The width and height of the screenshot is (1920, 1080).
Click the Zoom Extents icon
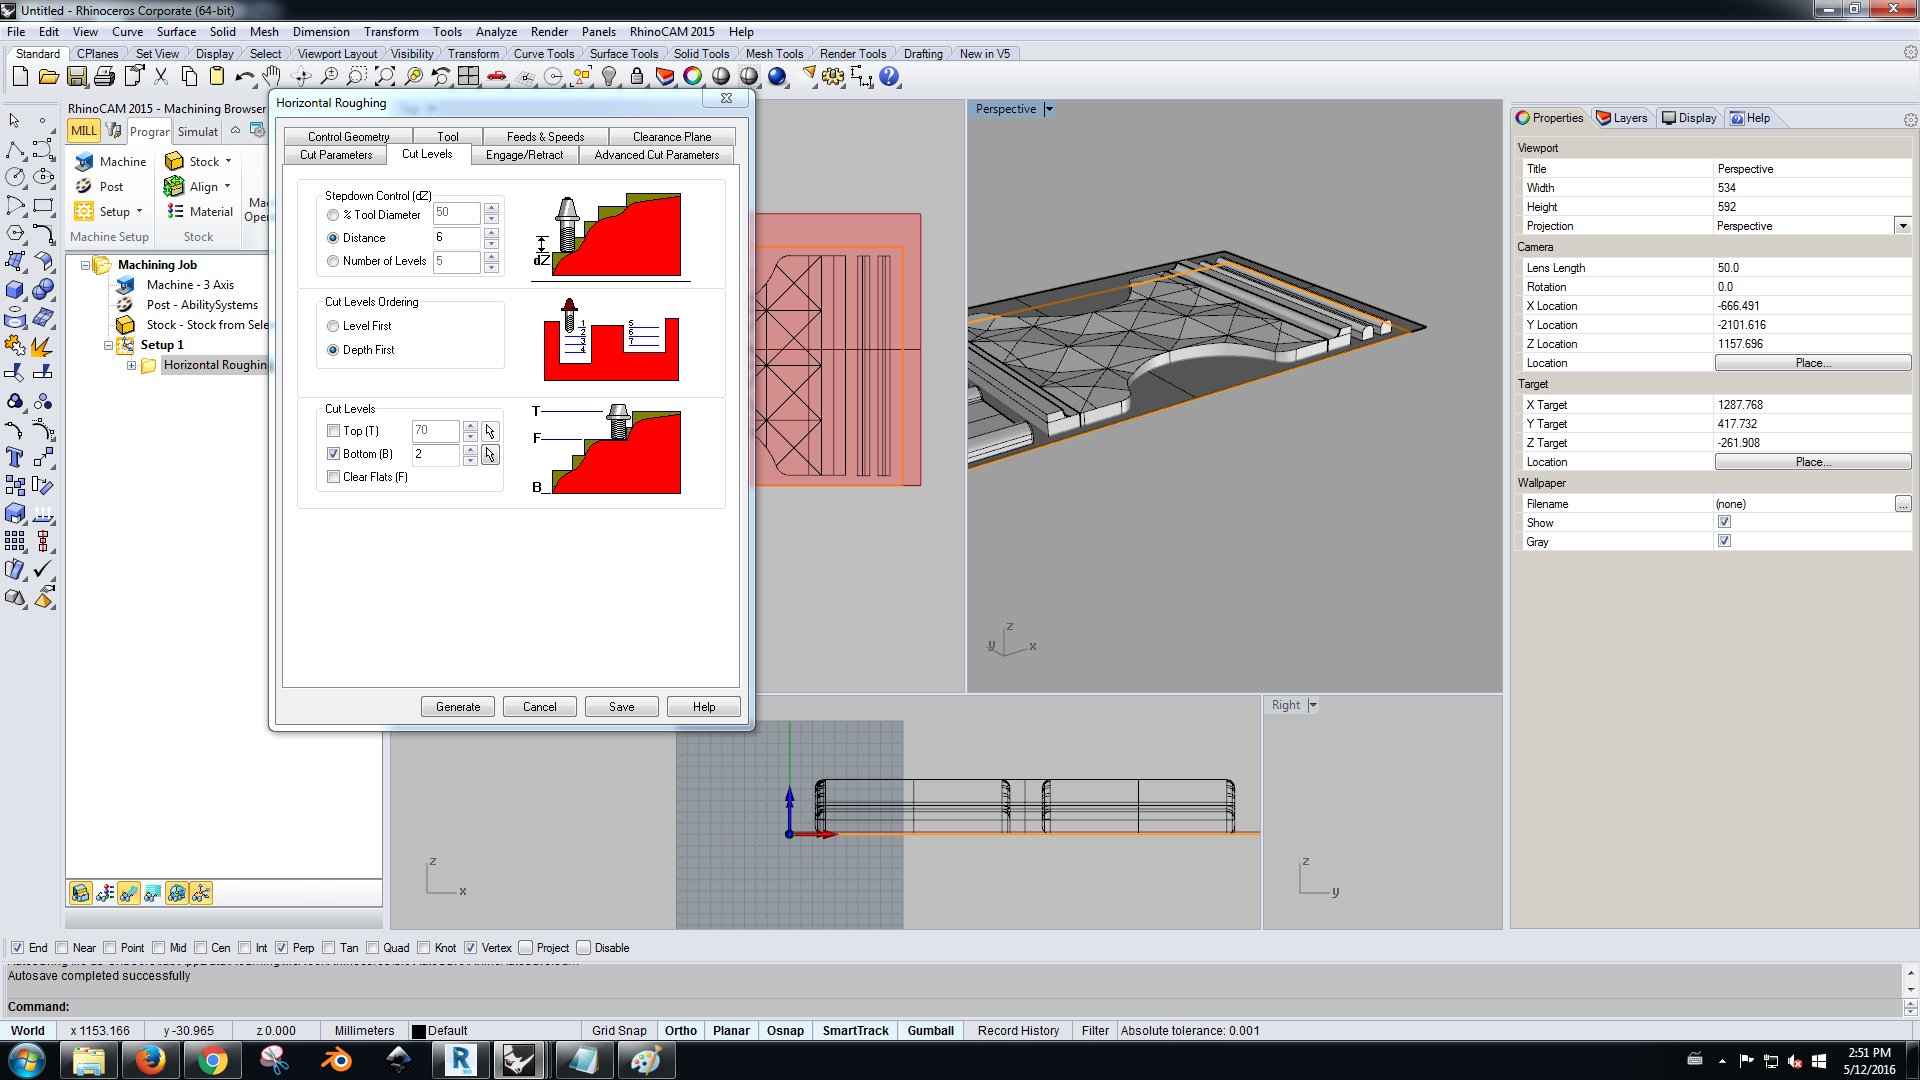point(385,76)
